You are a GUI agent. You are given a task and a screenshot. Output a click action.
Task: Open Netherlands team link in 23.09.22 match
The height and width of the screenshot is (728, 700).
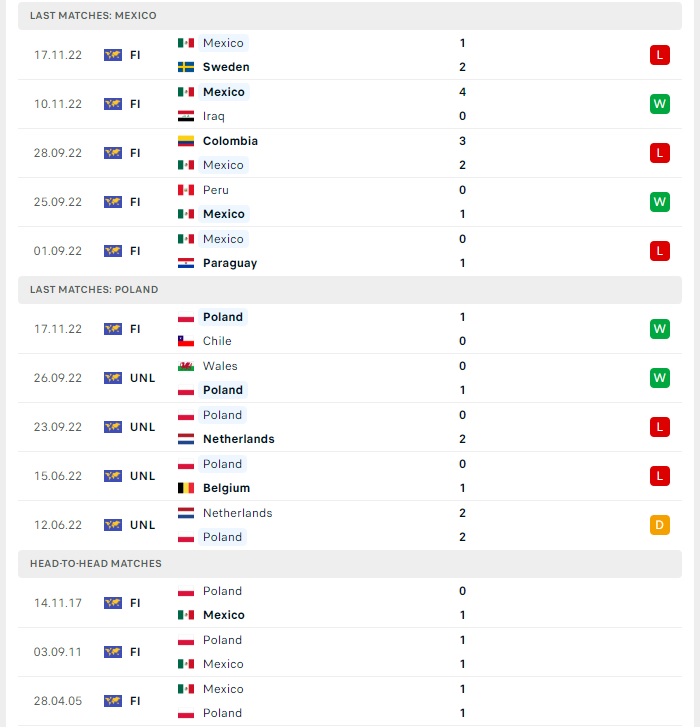[x=239, y=439]
